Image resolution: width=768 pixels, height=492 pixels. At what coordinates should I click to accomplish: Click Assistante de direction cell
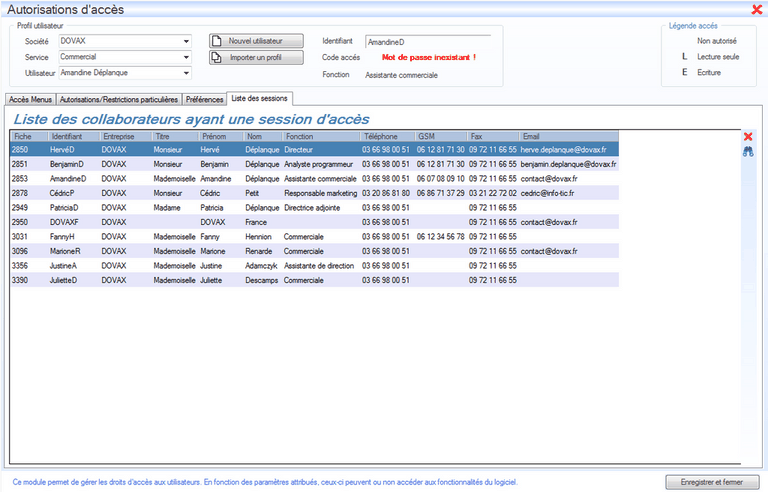(x=319, y=266)
